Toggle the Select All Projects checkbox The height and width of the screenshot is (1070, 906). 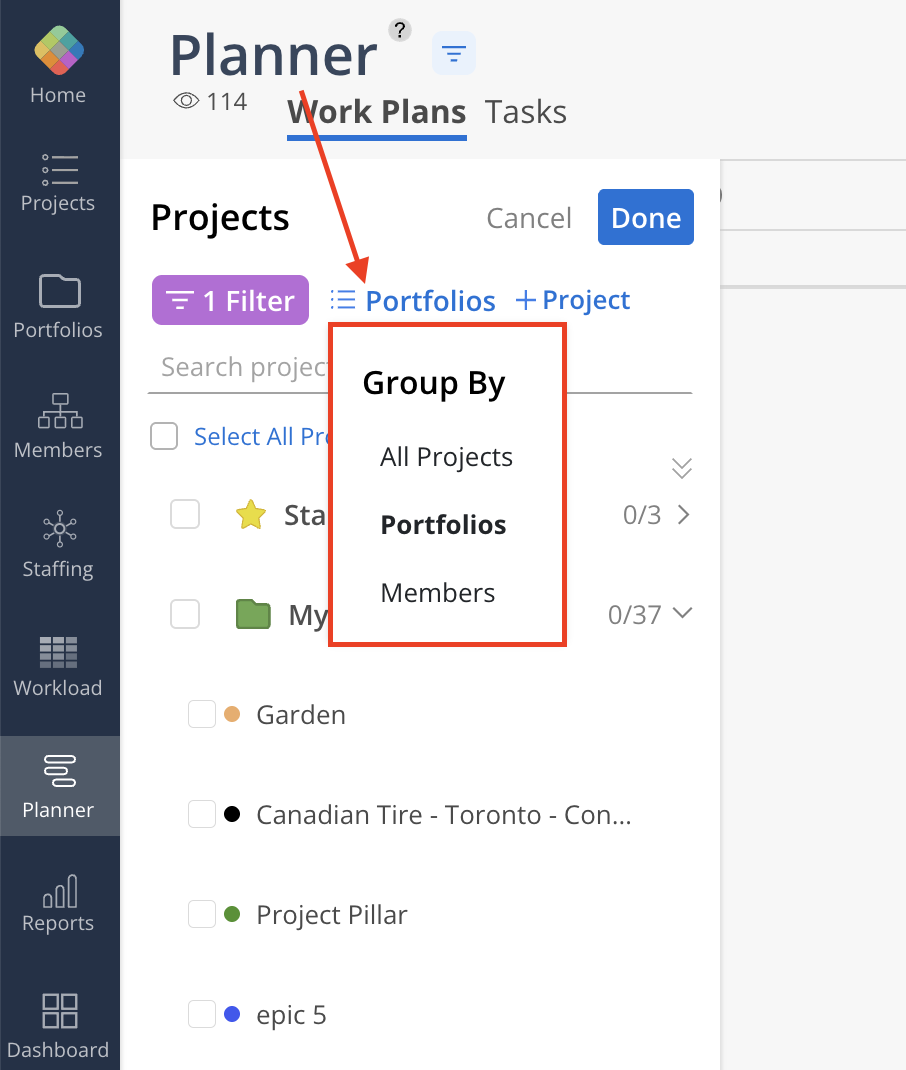[x=164, y=436]
